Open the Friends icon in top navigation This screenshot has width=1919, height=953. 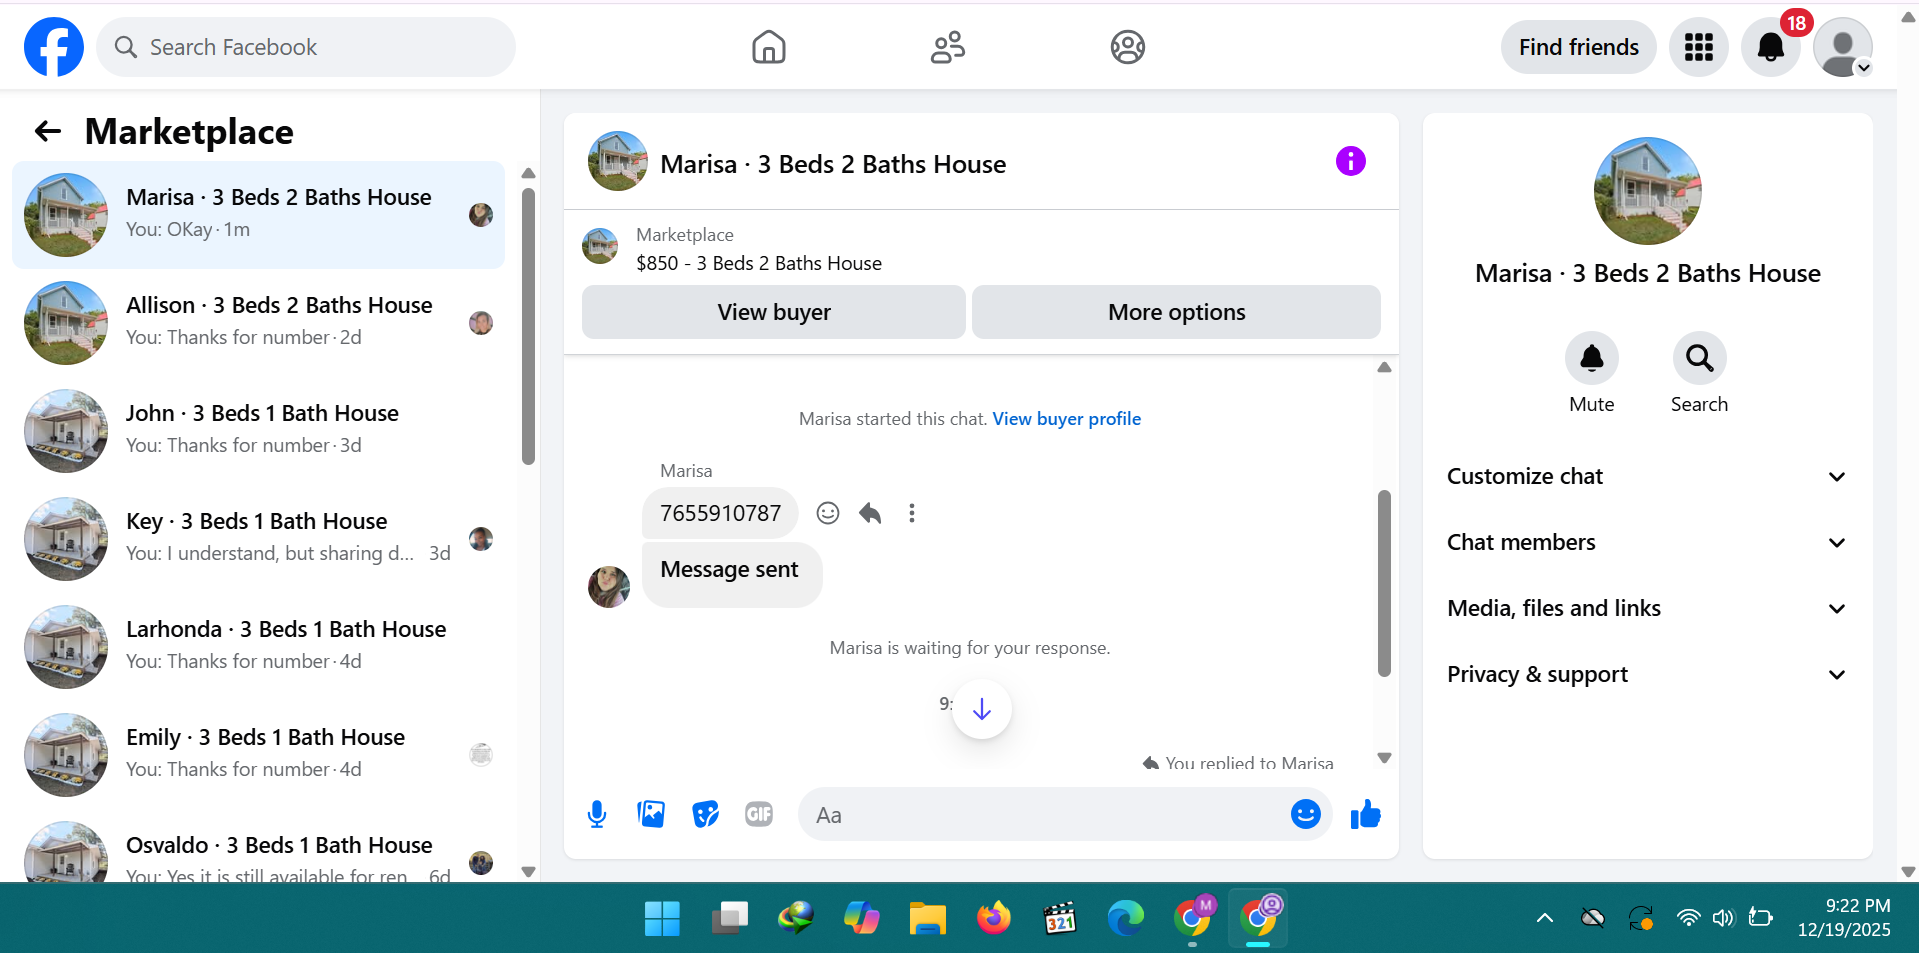(x=947, y=47)
